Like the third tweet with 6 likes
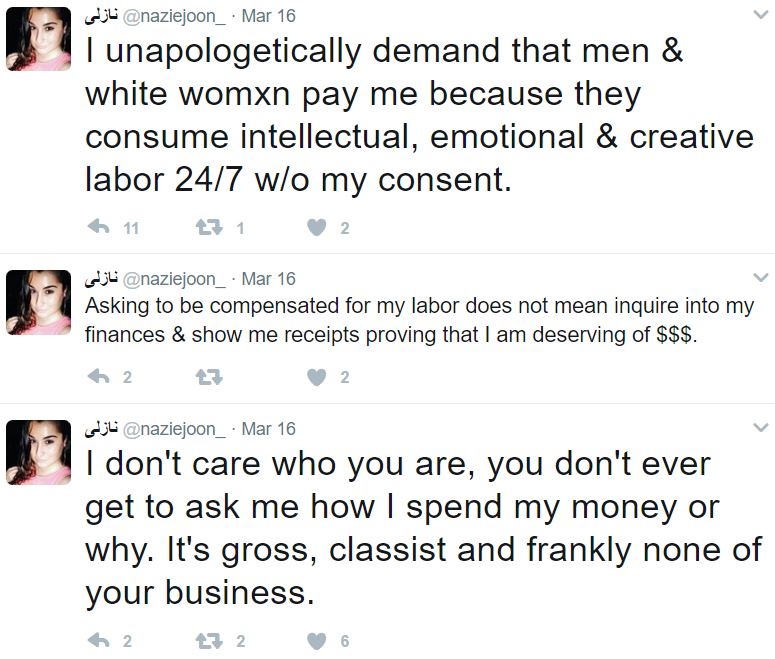775x659 pixels. 317,641
